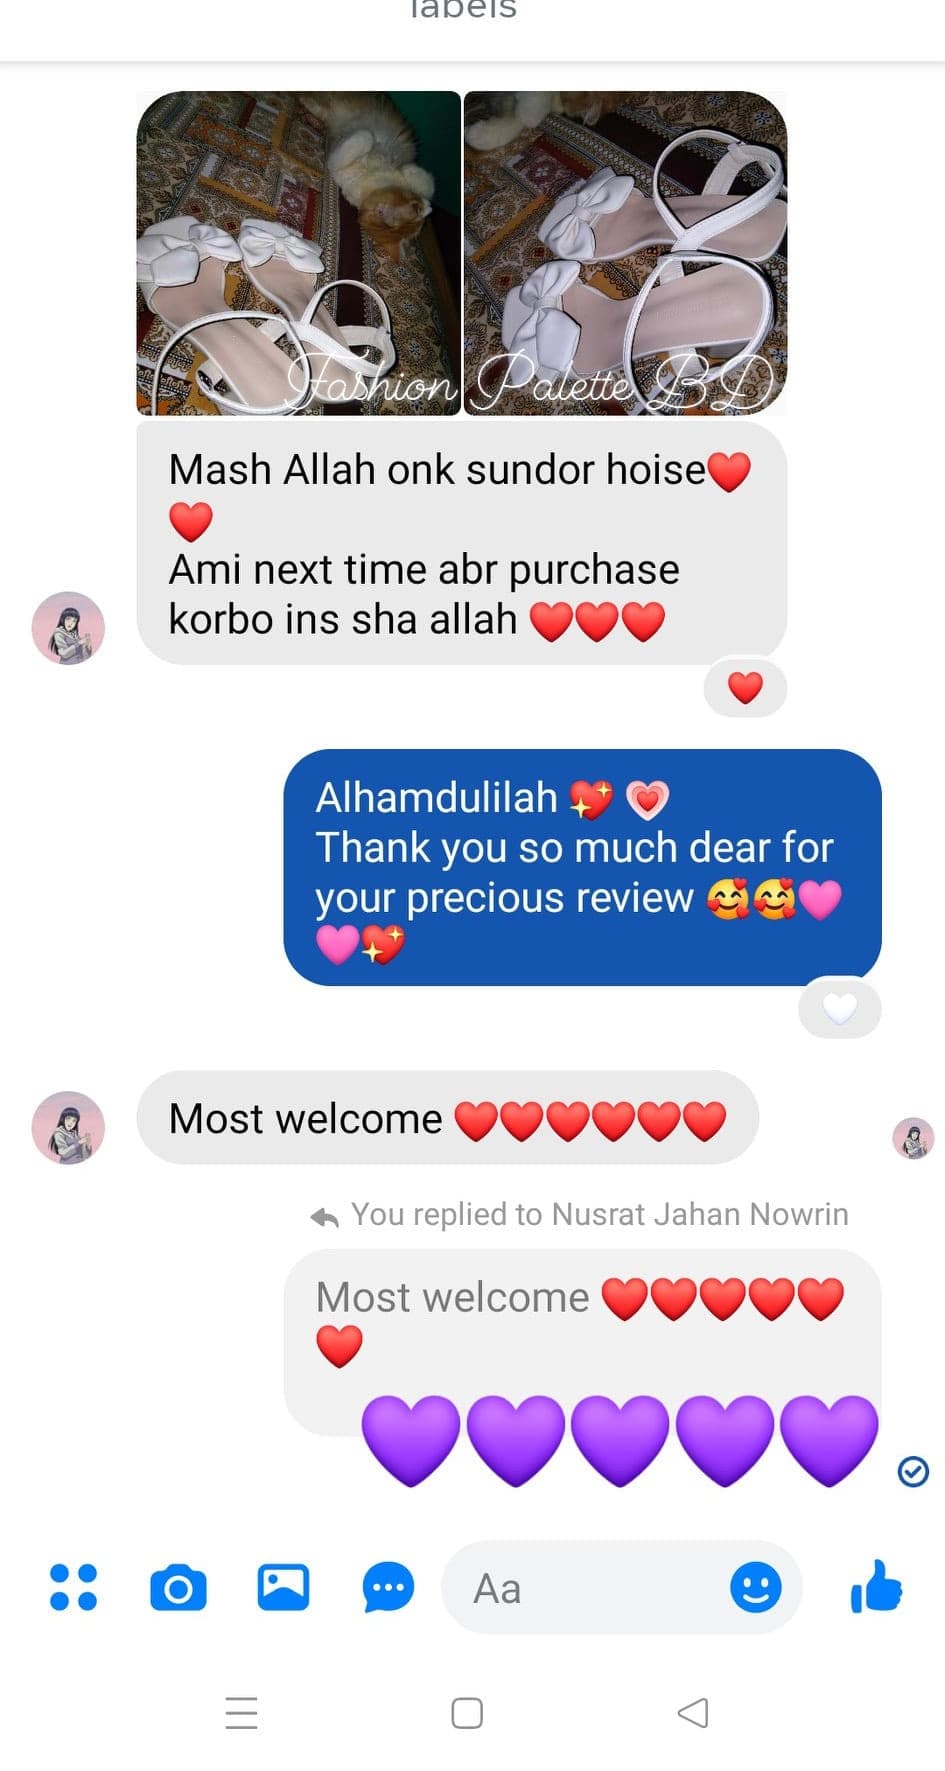
Task: Tap the Android home square button
Action: (467, 1713)
